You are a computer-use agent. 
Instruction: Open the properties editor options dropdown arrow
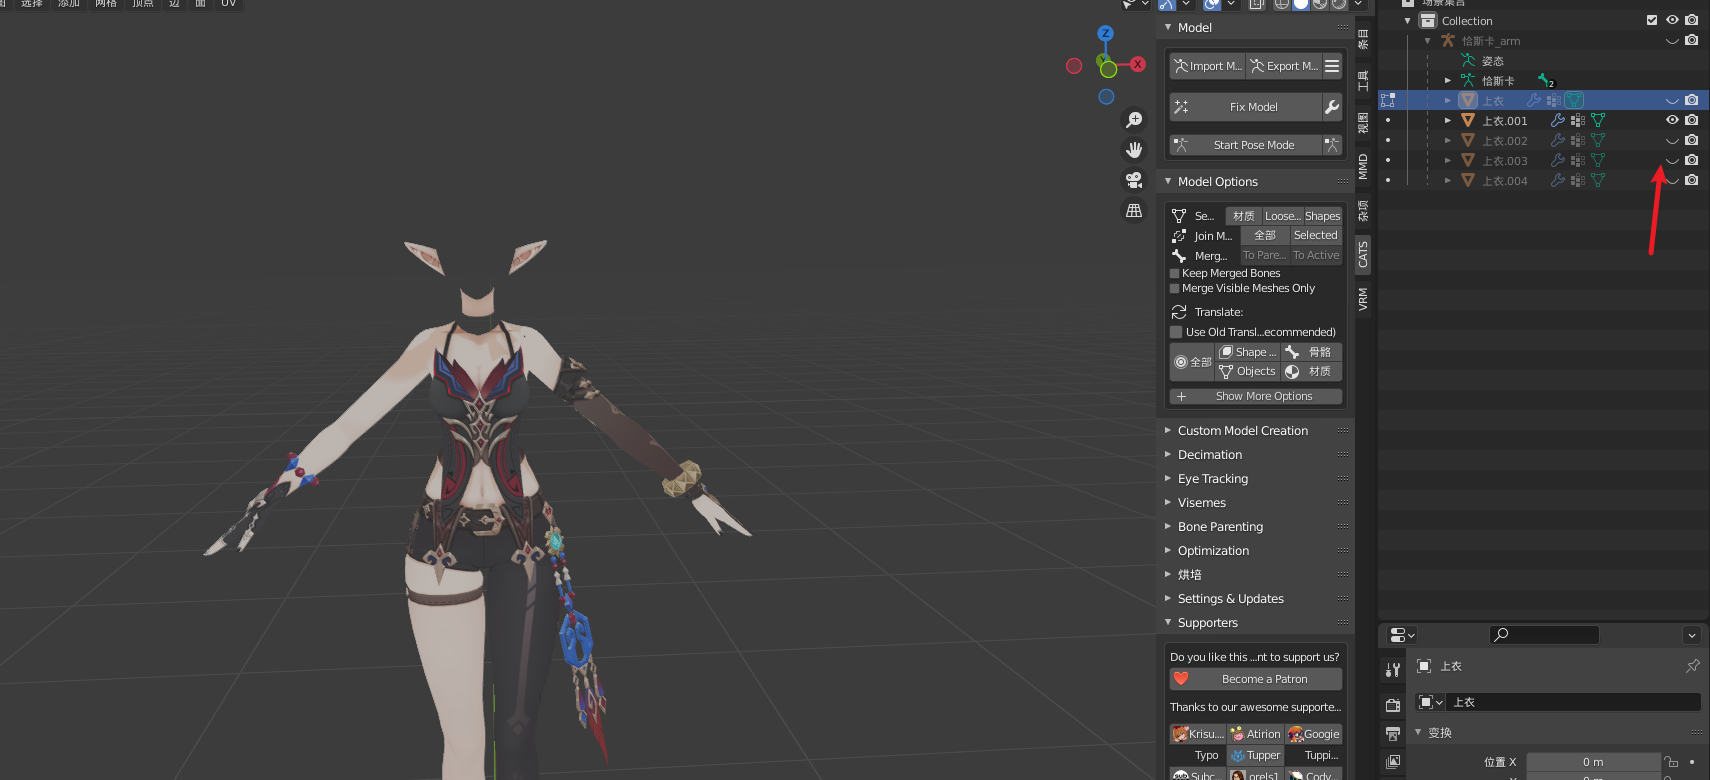(1692, 635)
